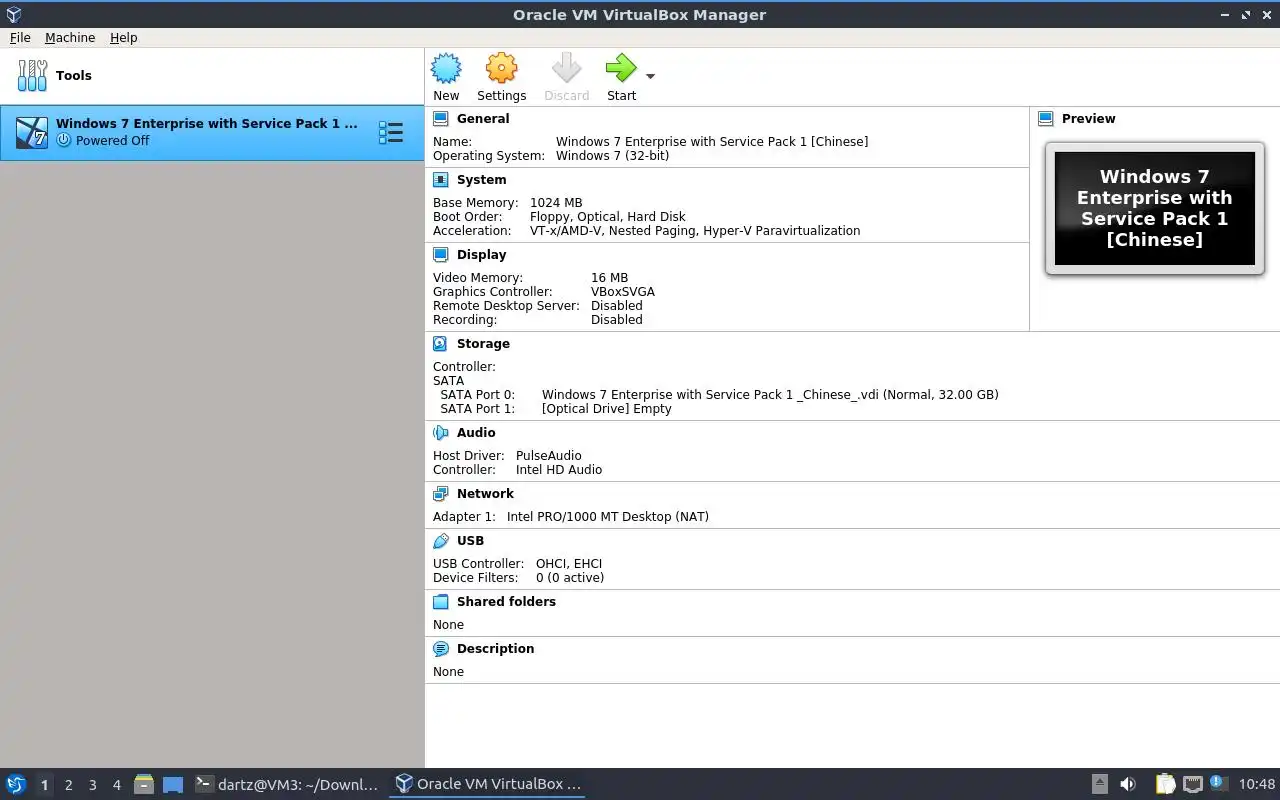Click the VM preview thumbnail

tap(1154, 208)
